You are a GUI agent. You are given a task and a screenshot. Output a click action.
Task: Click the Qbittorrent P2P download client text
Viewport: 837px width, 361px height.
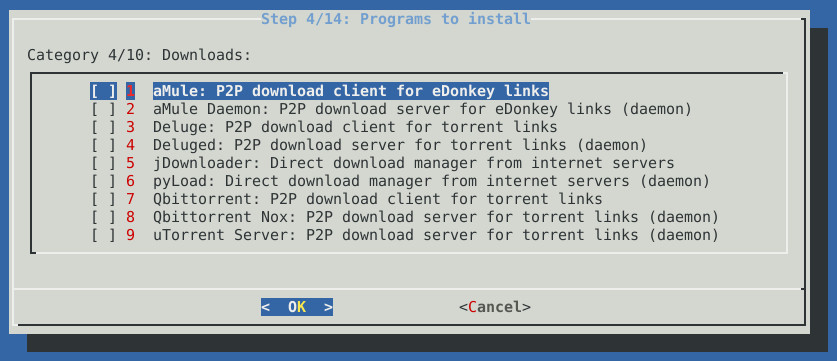pos(377,199)
